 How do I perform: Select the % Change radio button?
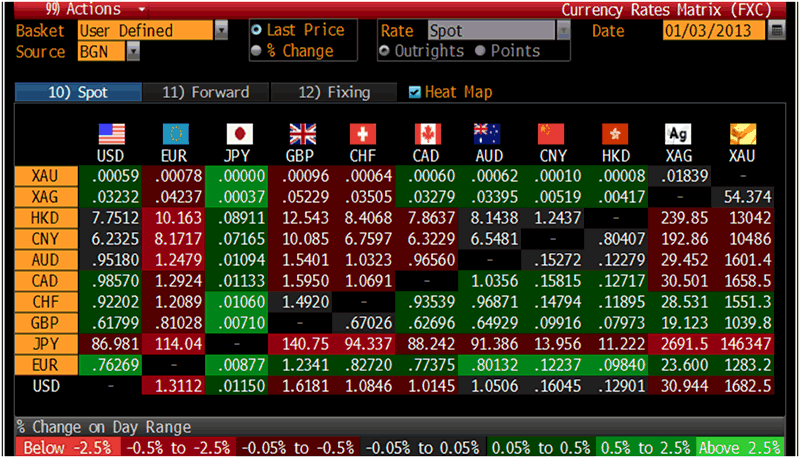pos(257,51)
